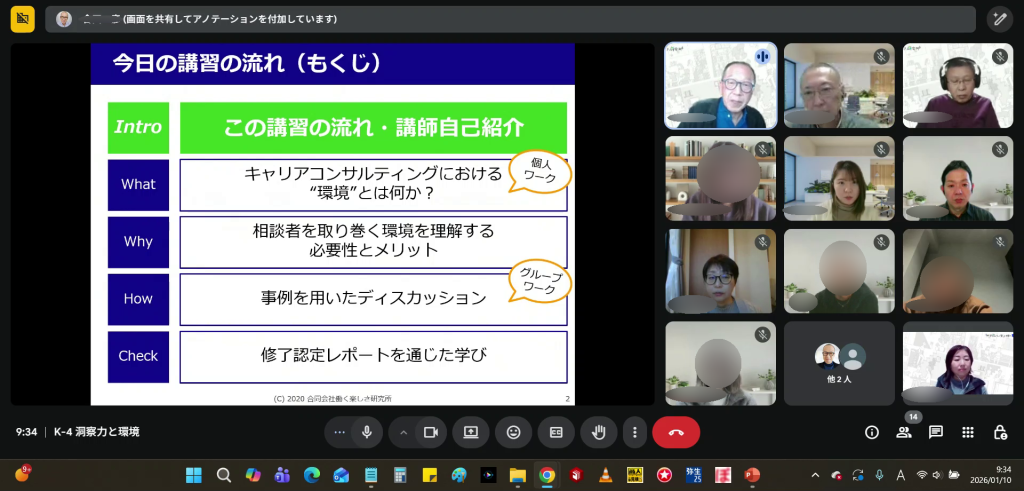The width and height of the screenshot is (1024, 491).
Task: Open the activities grid icon
Action: (968, 432)
